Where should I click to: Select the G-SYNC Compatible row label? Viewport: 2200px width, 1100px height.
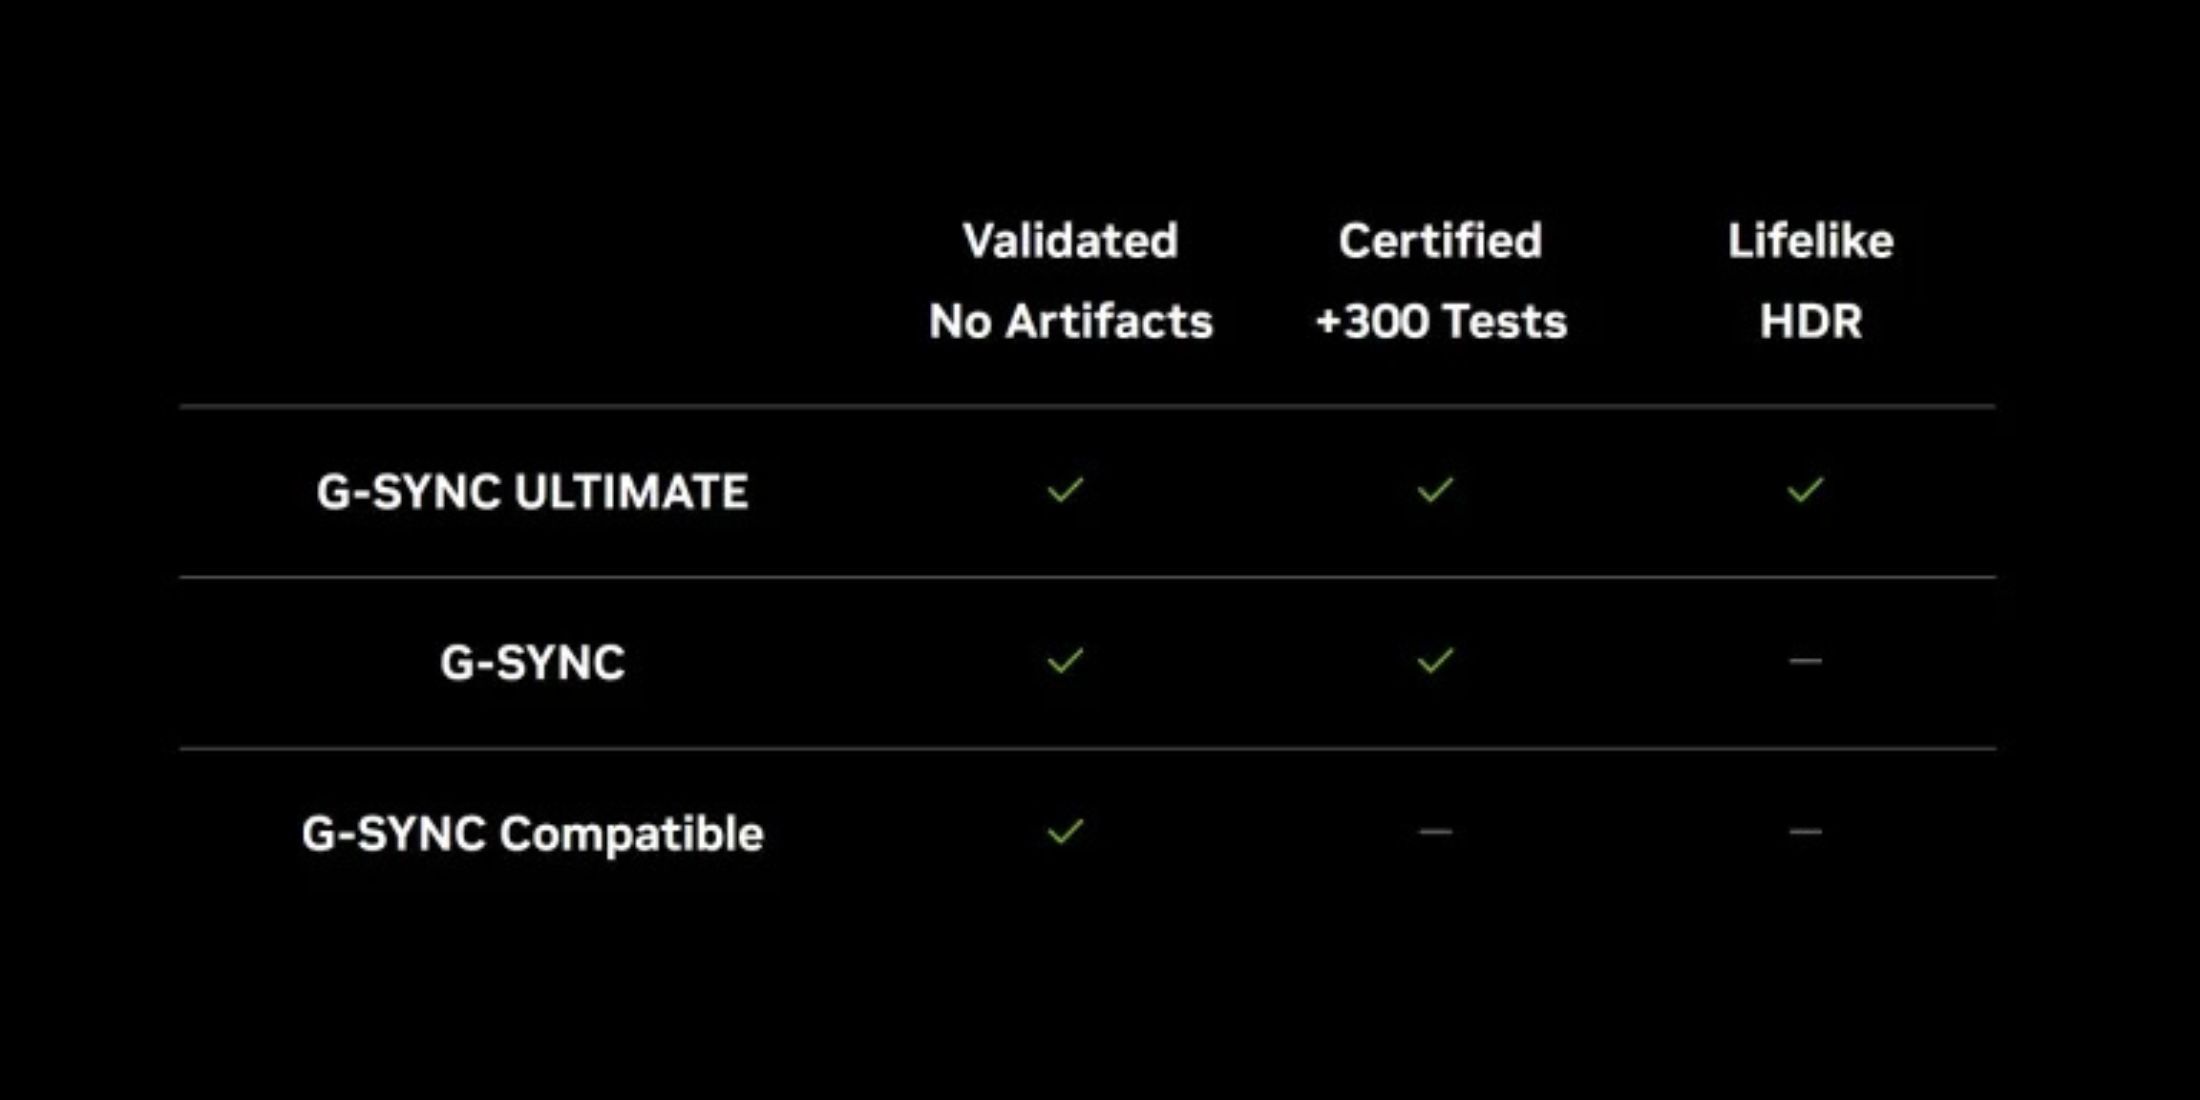[532, 834]
